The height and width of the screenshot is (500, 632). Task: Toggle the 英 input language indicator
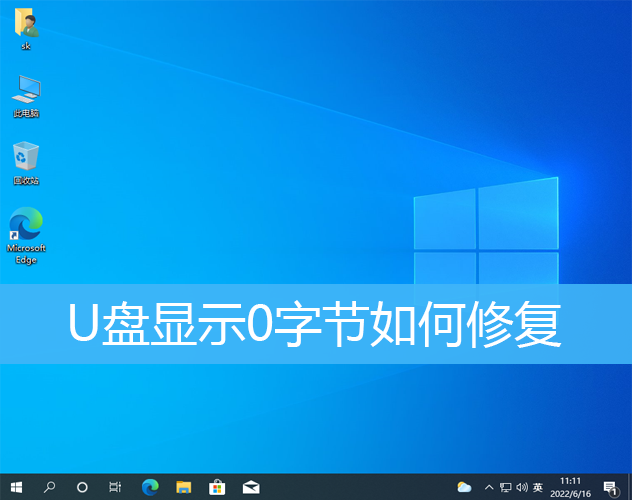(538, 487)
